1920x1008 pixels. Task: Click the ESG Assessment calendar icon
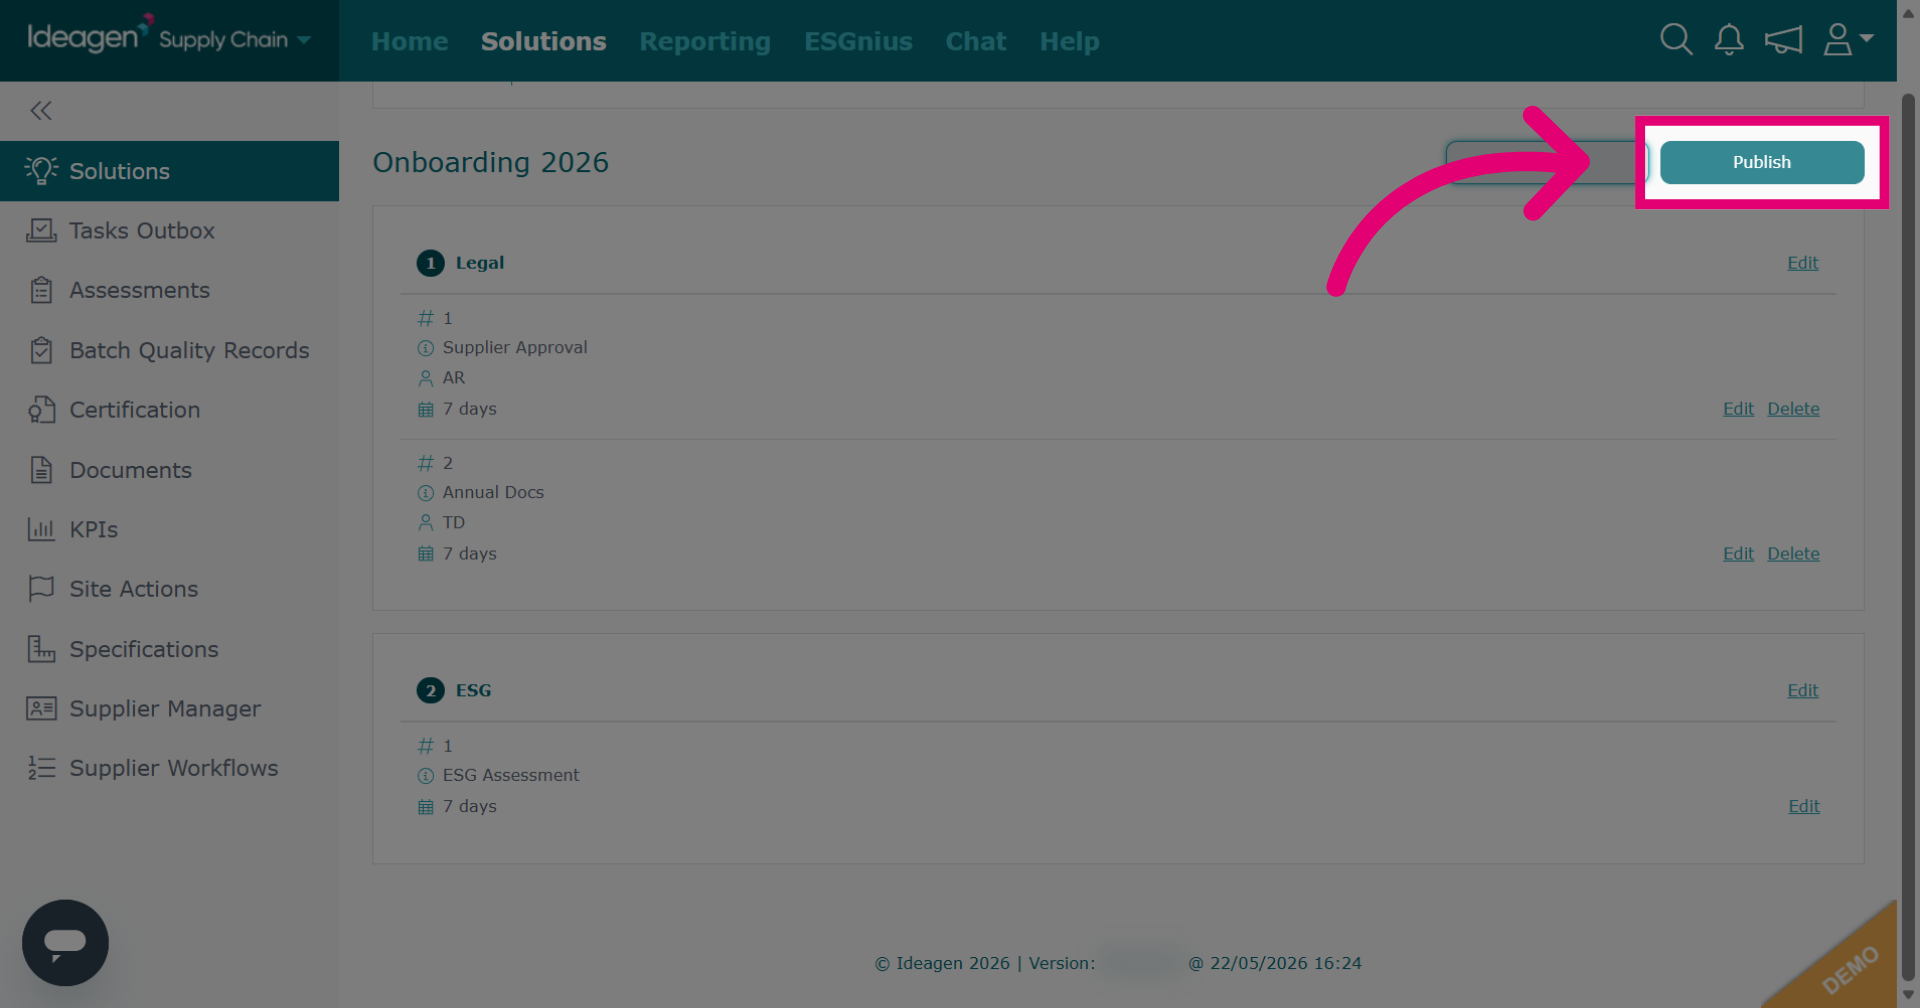(x=425, y=807)
